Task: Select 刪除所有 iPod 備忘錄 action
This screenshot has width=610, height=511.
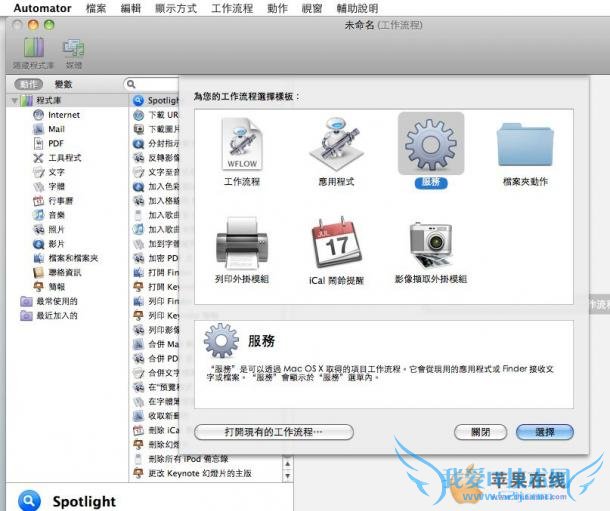Action: 181,459
